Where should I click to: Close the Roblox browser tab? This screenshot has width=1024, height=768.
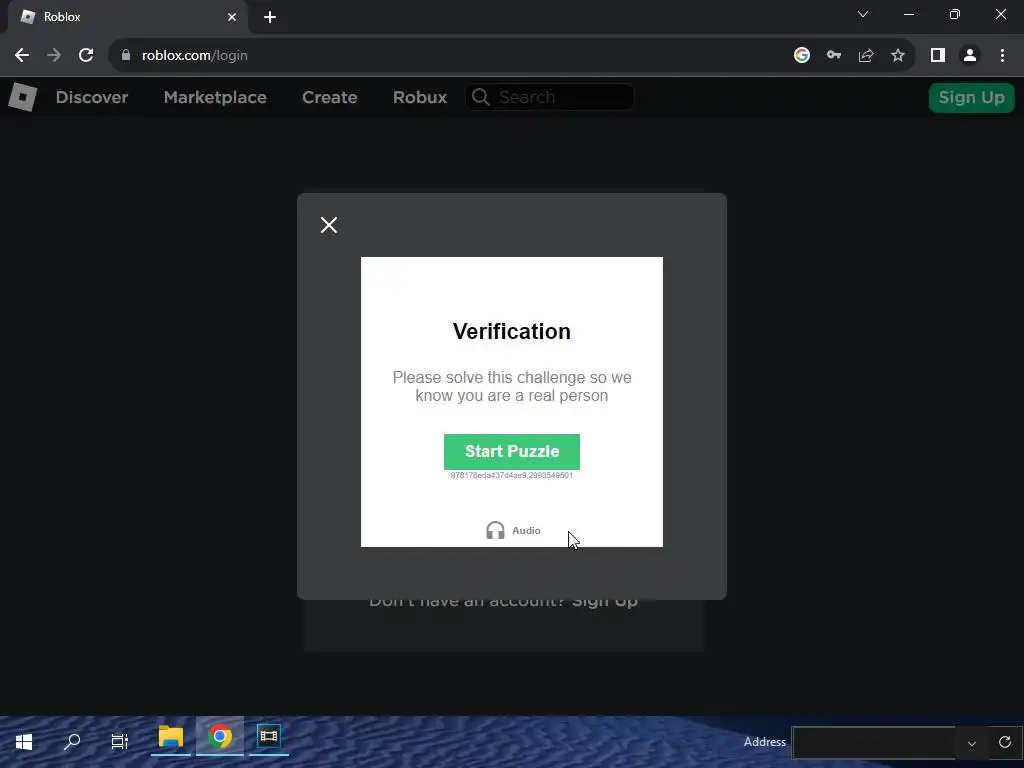point(232,17)
